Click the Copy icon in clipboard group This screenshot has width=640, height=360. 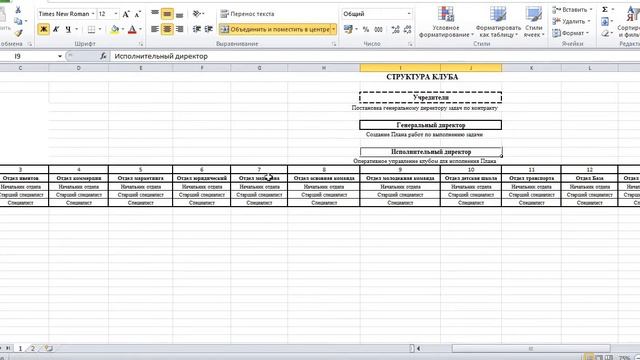click(x=18, y=21)
